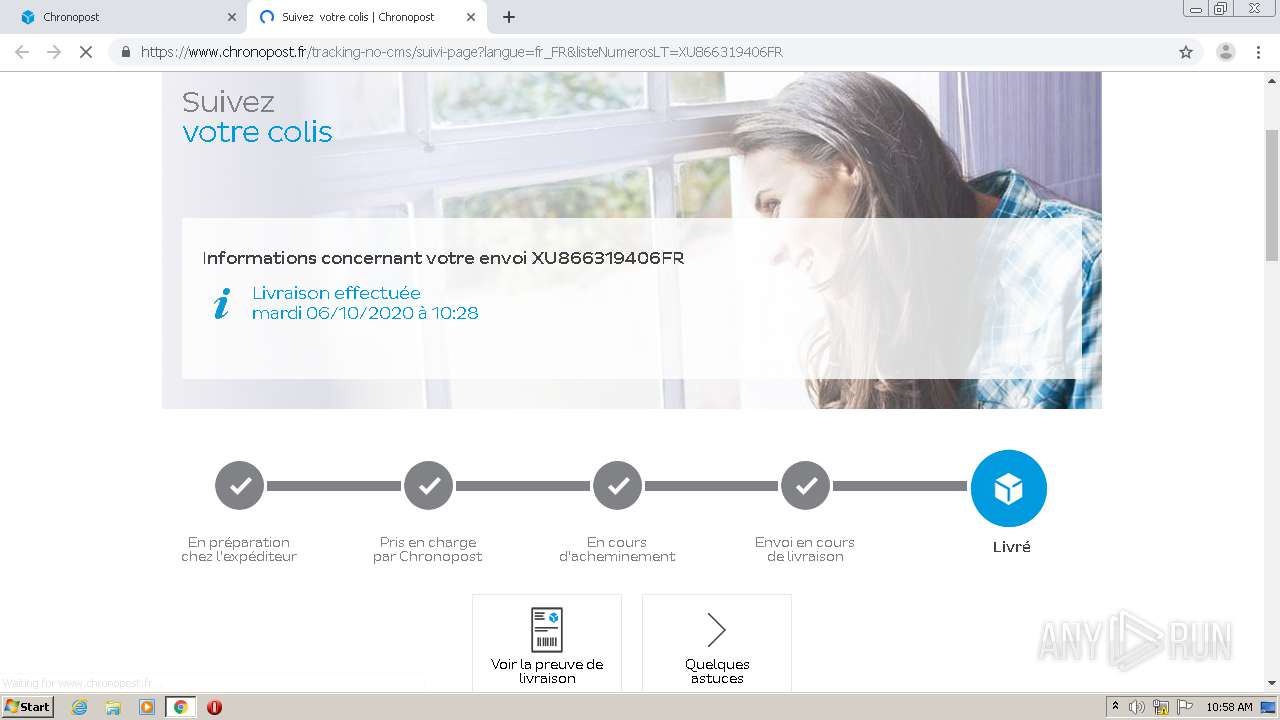Viewport: 1280px width, 720px height.
Task: Click the Pris en charge par Chronopost checkmark
Action: tap(429, 486)
